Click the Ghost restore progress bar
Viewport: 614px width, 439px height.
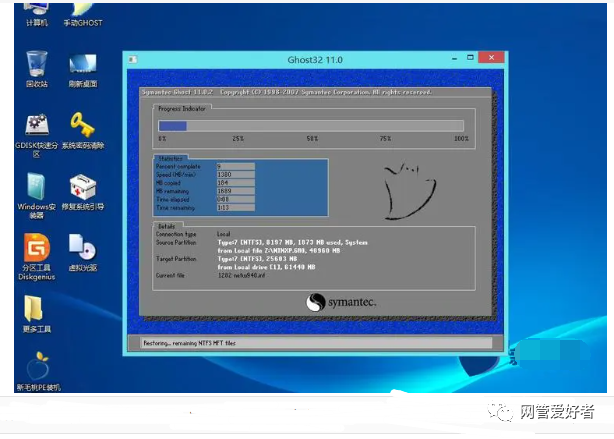click(x=311, y=126)
